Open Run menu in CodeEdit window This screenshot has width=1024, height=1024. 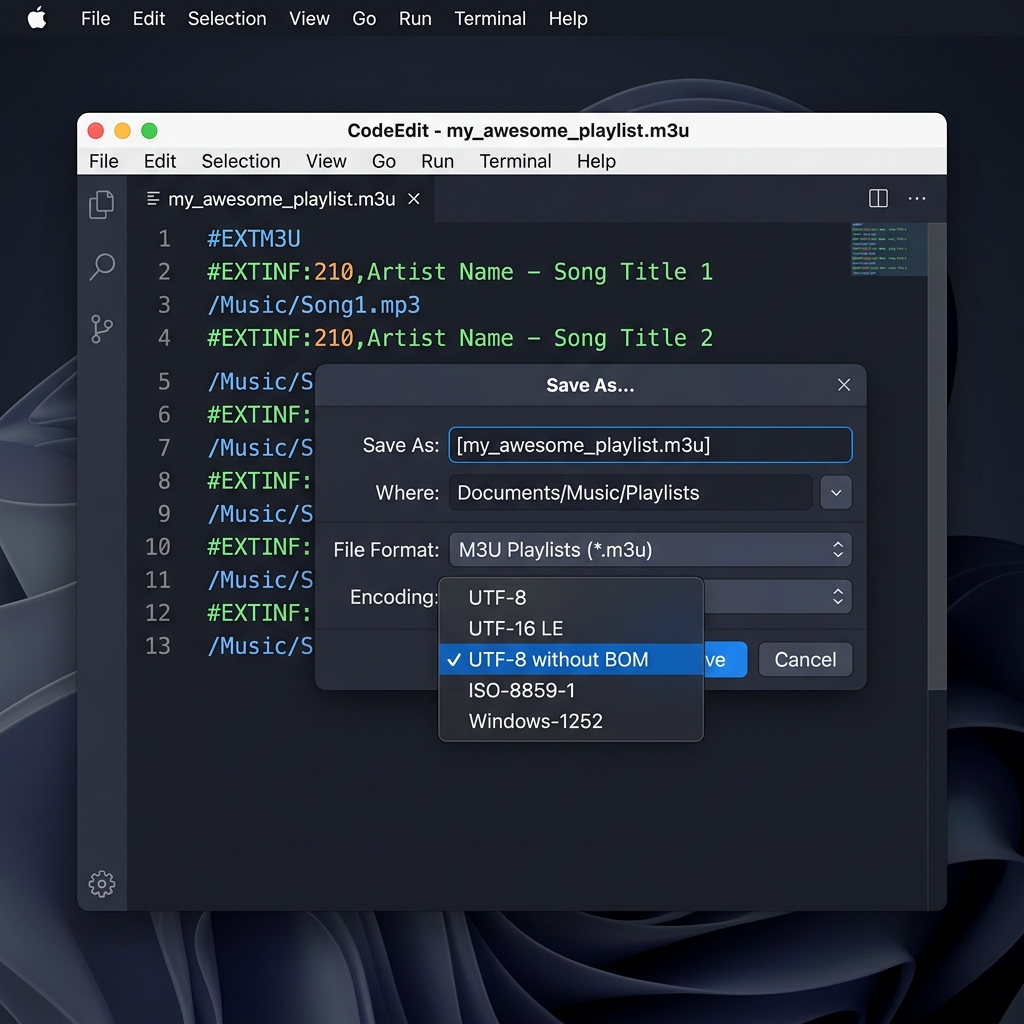point(438,161)
